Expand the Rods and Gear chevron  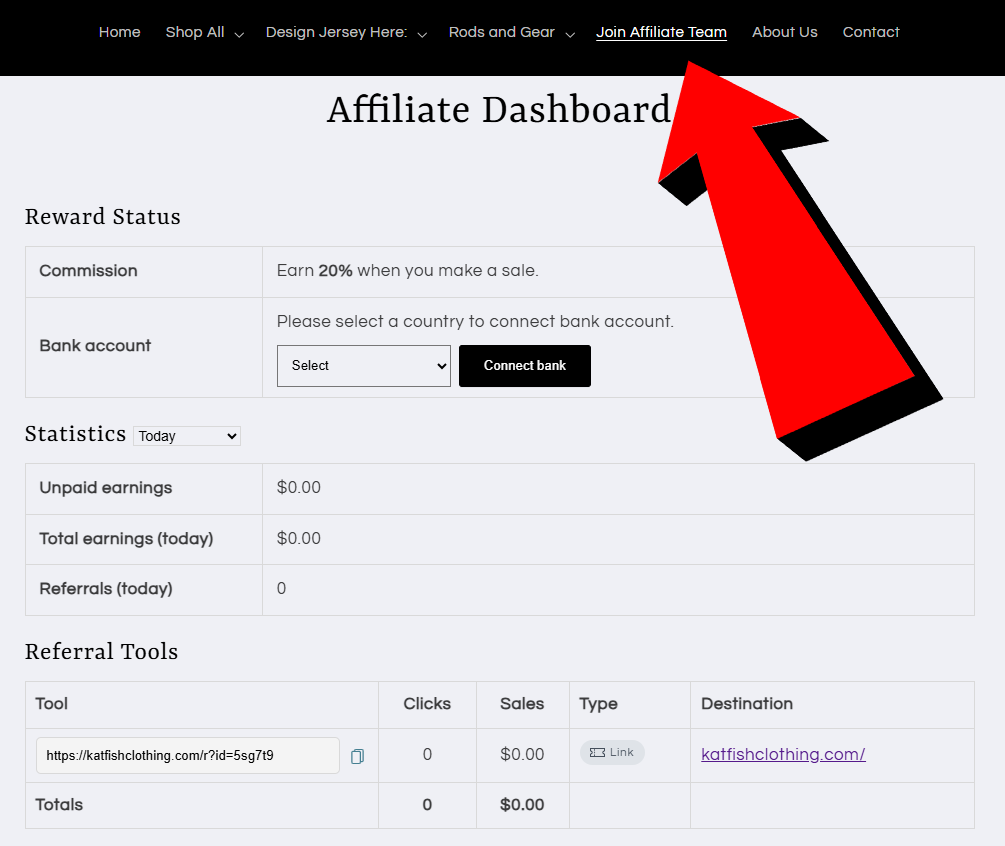tap(570, 34)
